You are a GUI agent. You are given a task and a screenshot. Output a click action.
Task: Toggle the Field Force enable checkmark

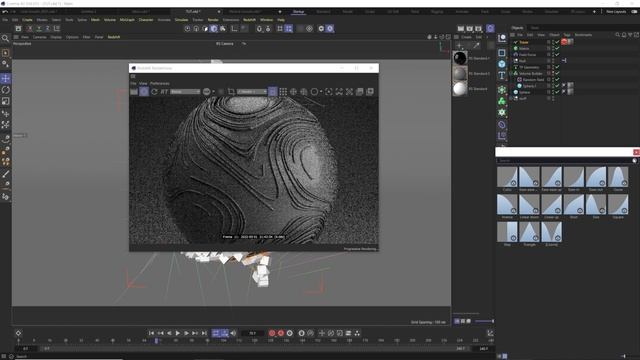[557, 54]
